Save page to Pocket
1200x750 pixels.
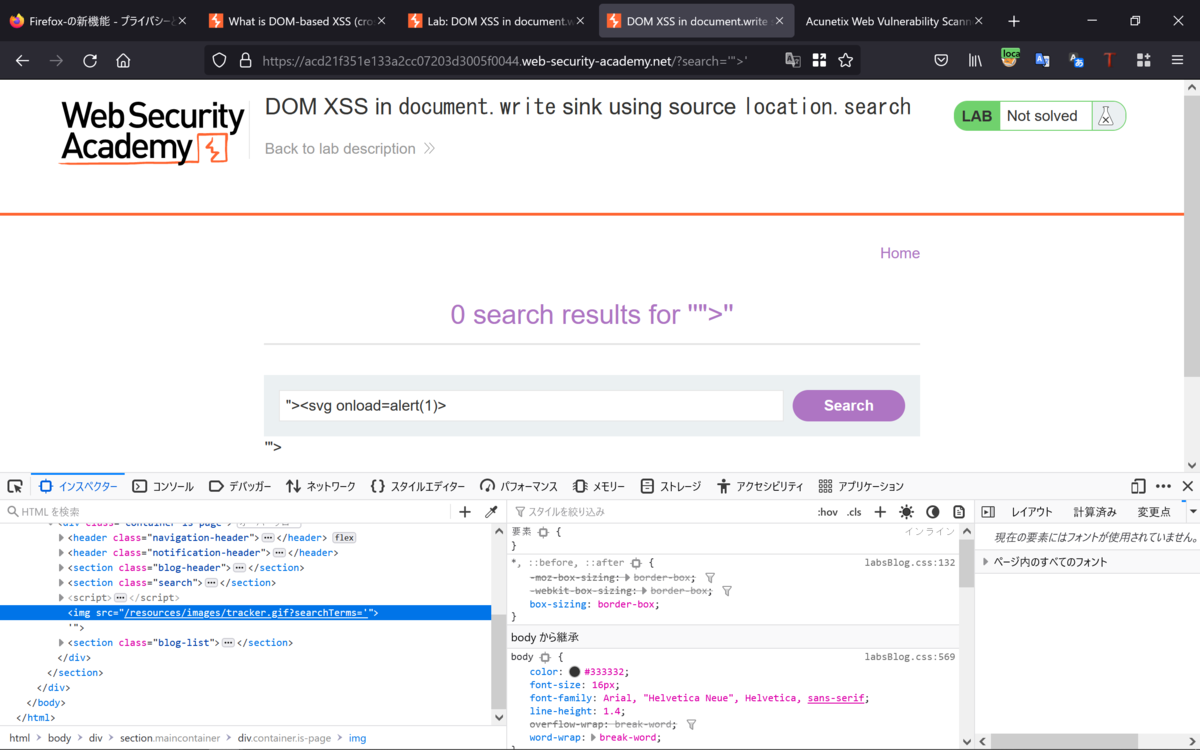point(941,60)
